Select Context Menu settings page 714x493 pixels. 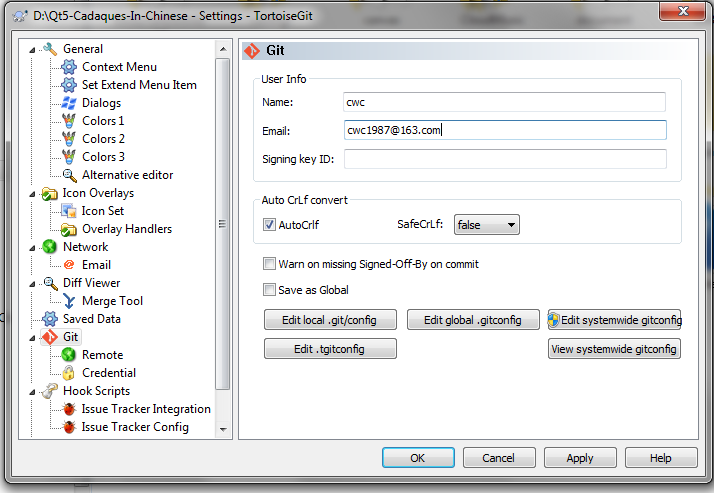tap(119, 67)
